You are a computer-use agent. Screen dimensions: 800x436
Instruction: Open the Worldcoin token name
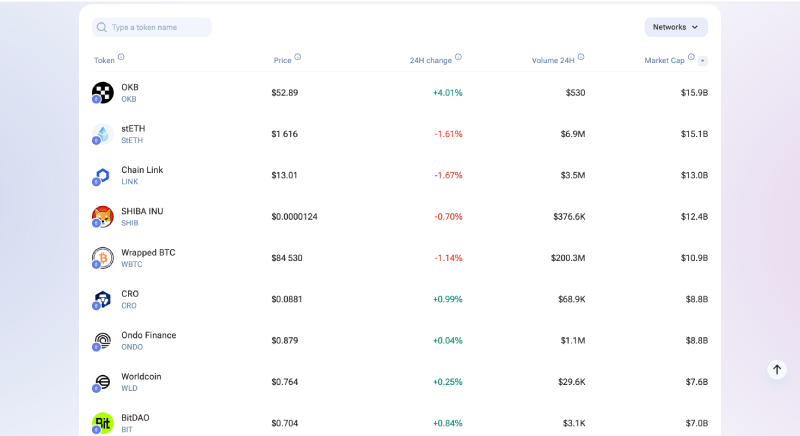click(141, 376)
